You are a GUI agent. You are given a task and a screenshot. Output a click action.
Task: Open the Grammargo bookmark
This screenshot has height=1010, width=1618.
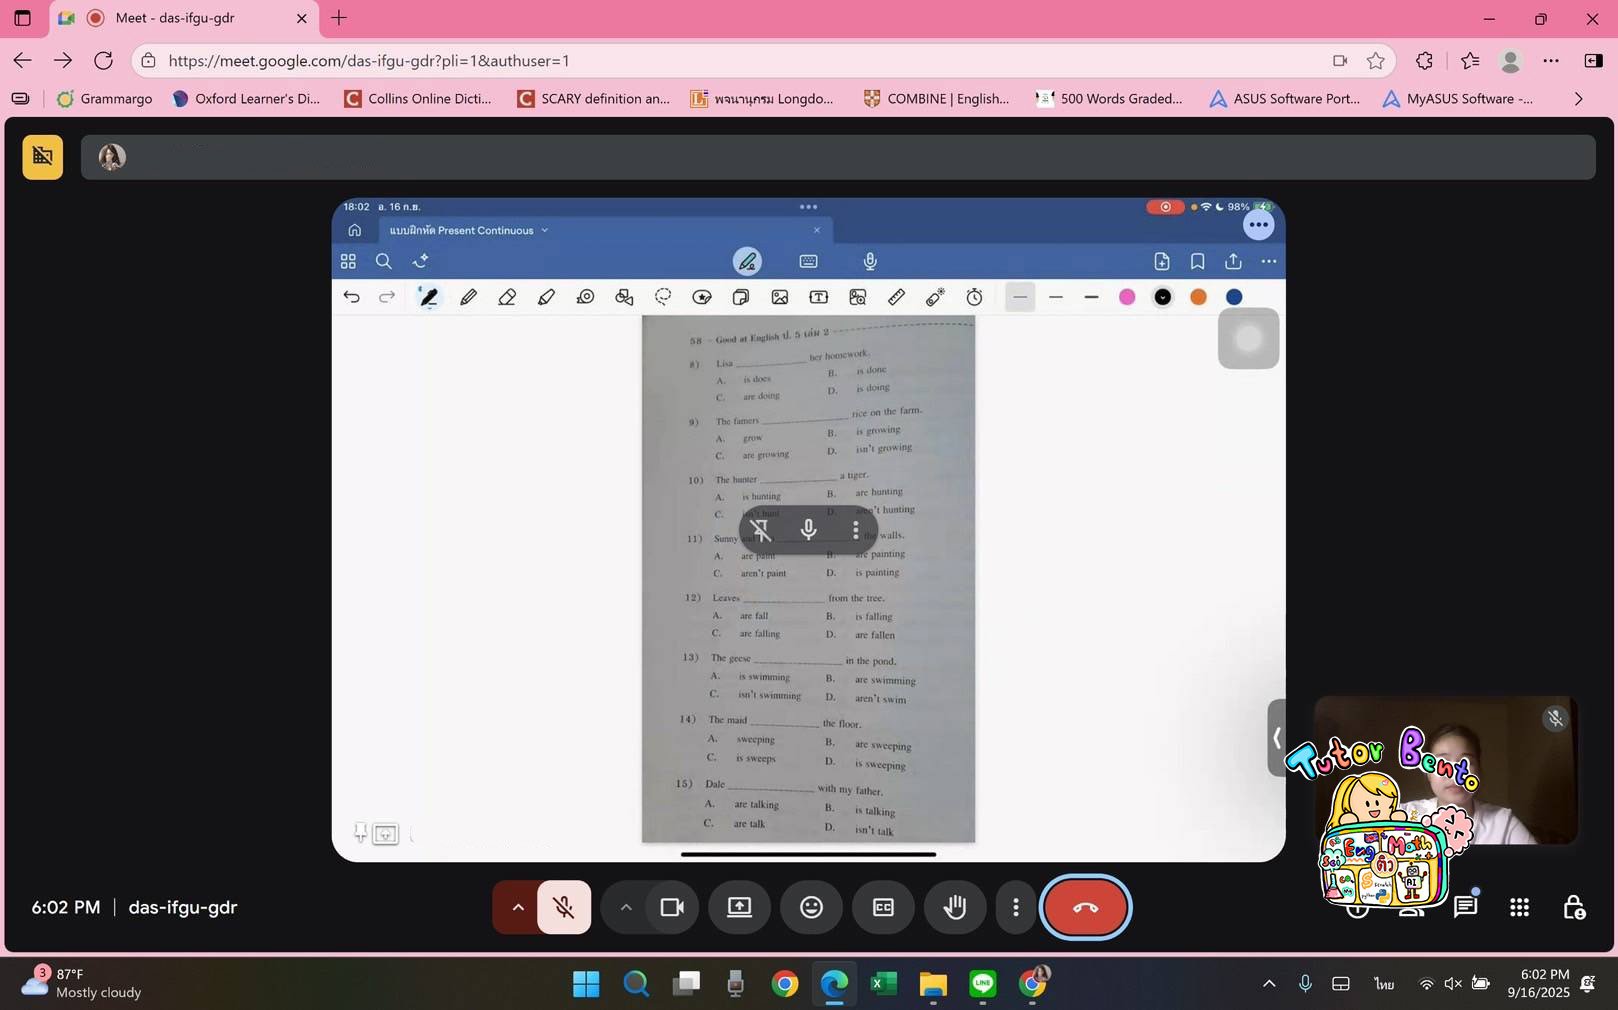[105, 98]
